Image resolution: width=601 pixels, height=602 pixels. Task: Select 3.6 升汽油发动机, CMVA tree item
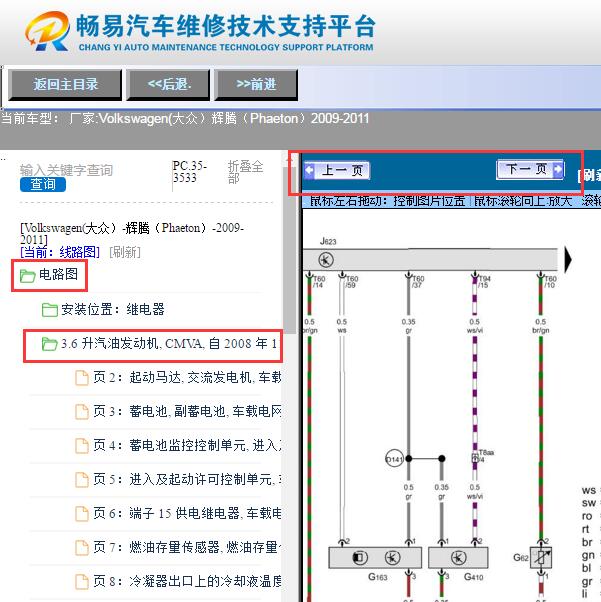pos(169,343)
